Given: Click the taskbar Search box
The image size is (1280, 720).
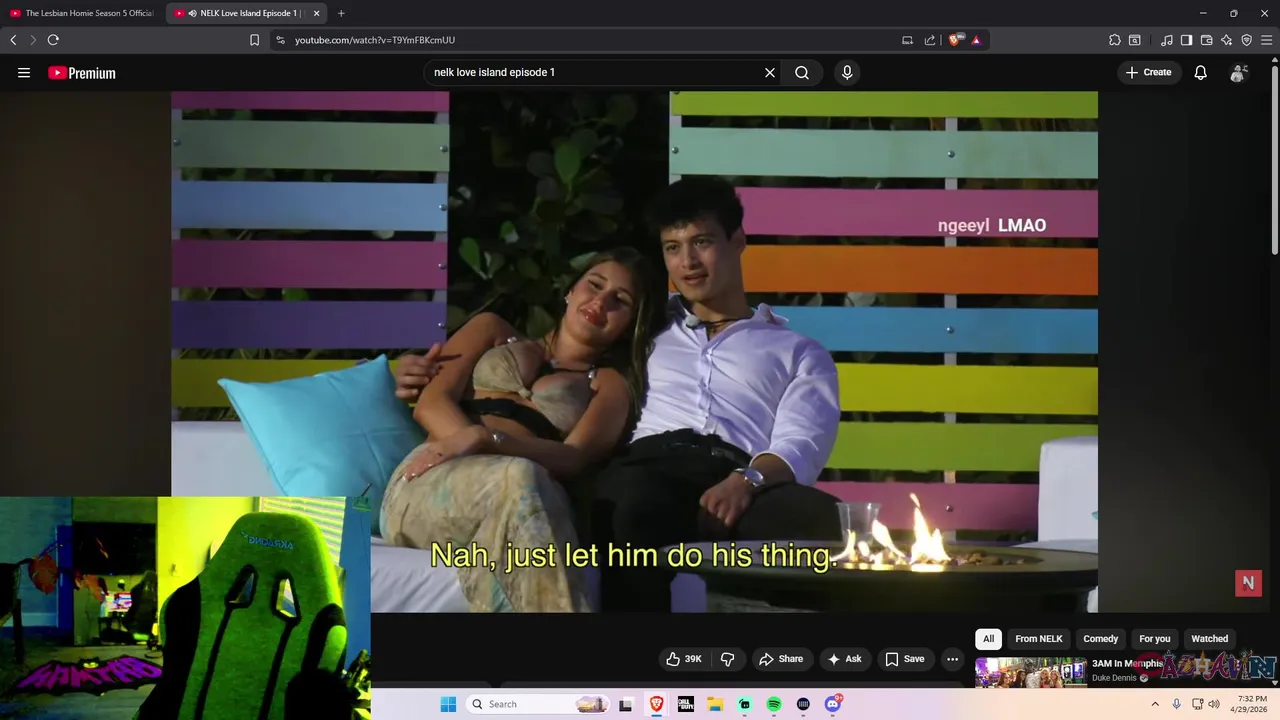Looking at the screenshot, I should coord(538,704).
